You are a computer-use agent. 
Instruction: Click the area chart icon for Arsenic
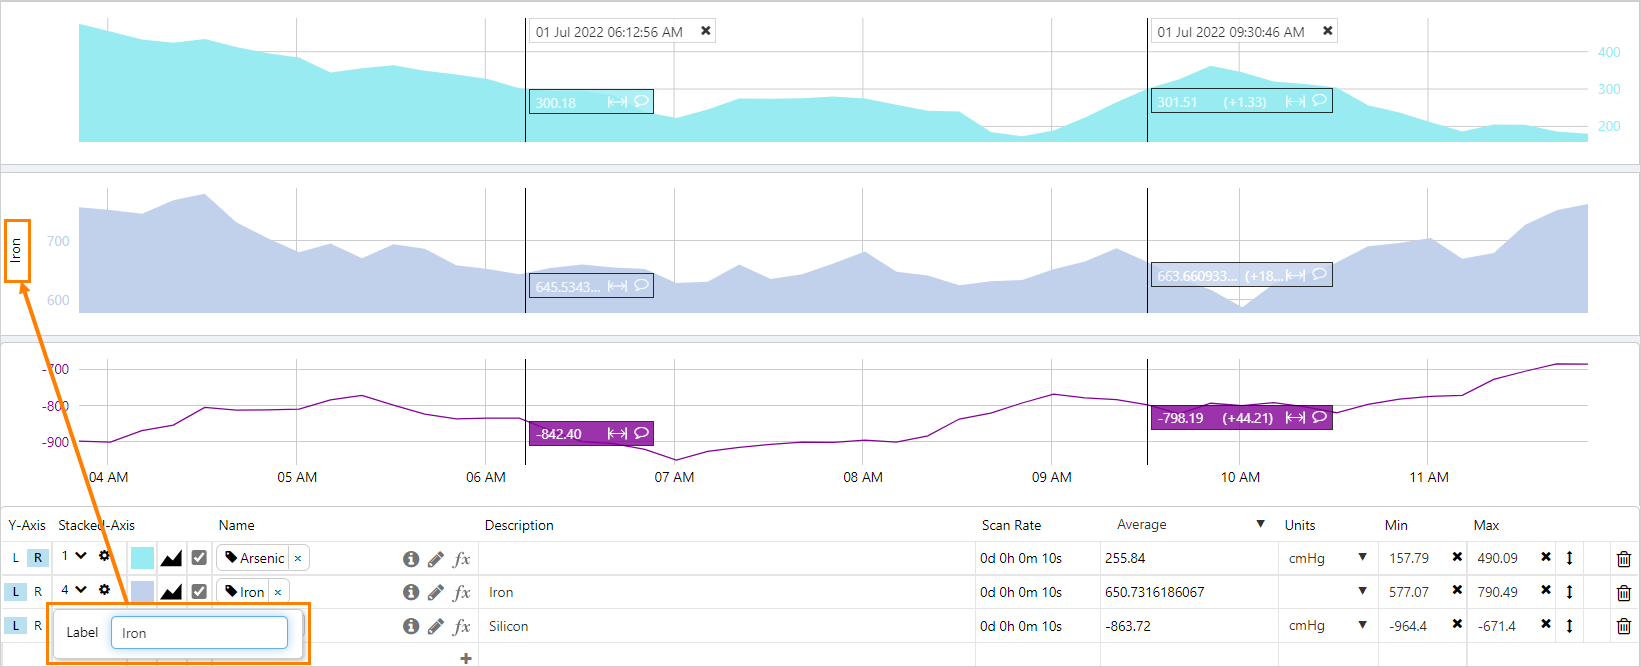pos(171,558)
